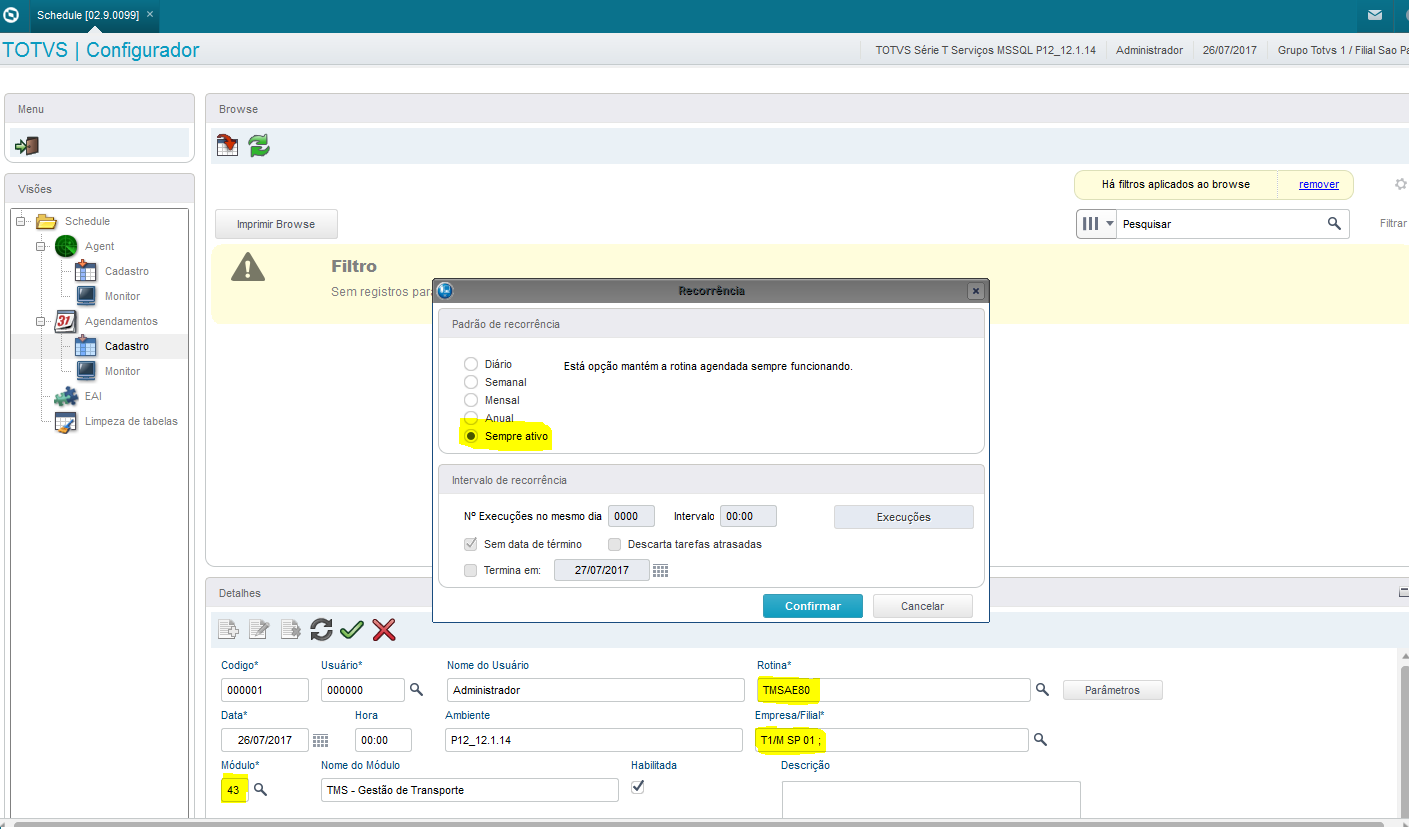Click the green refresh arrows icon in Browse toolbar

(259, 146)
